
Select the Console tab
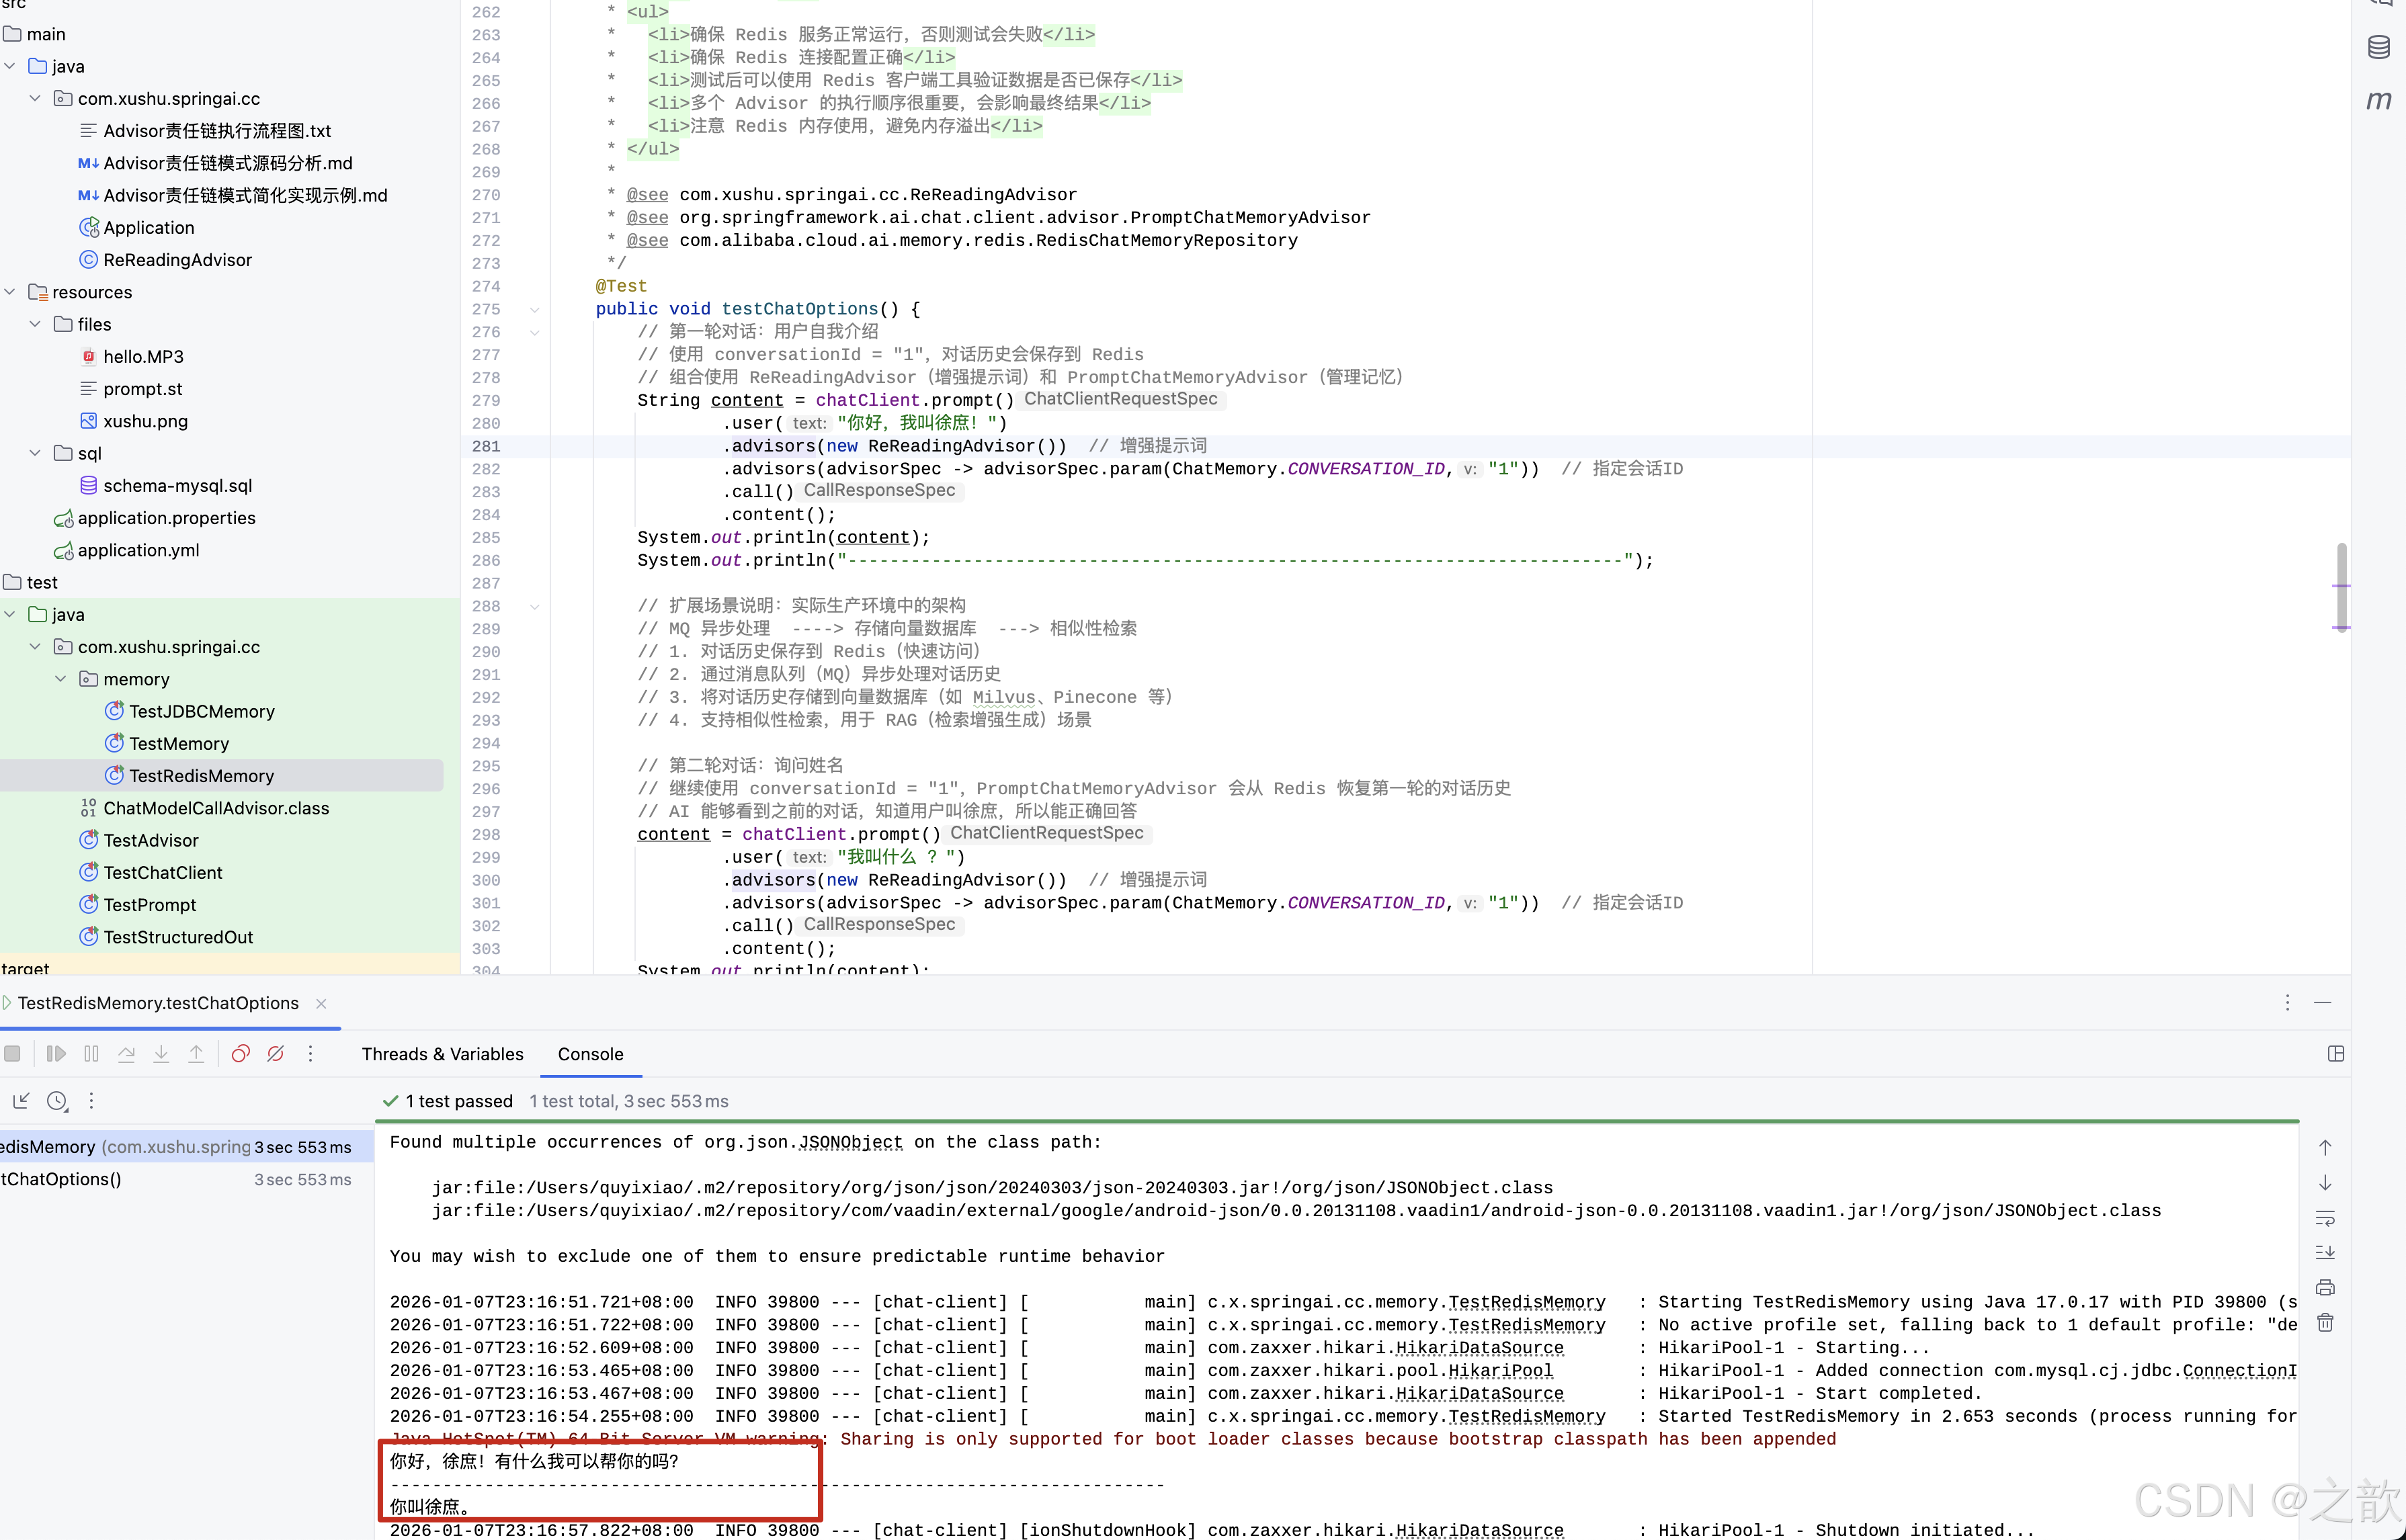tap(590, 1054)
